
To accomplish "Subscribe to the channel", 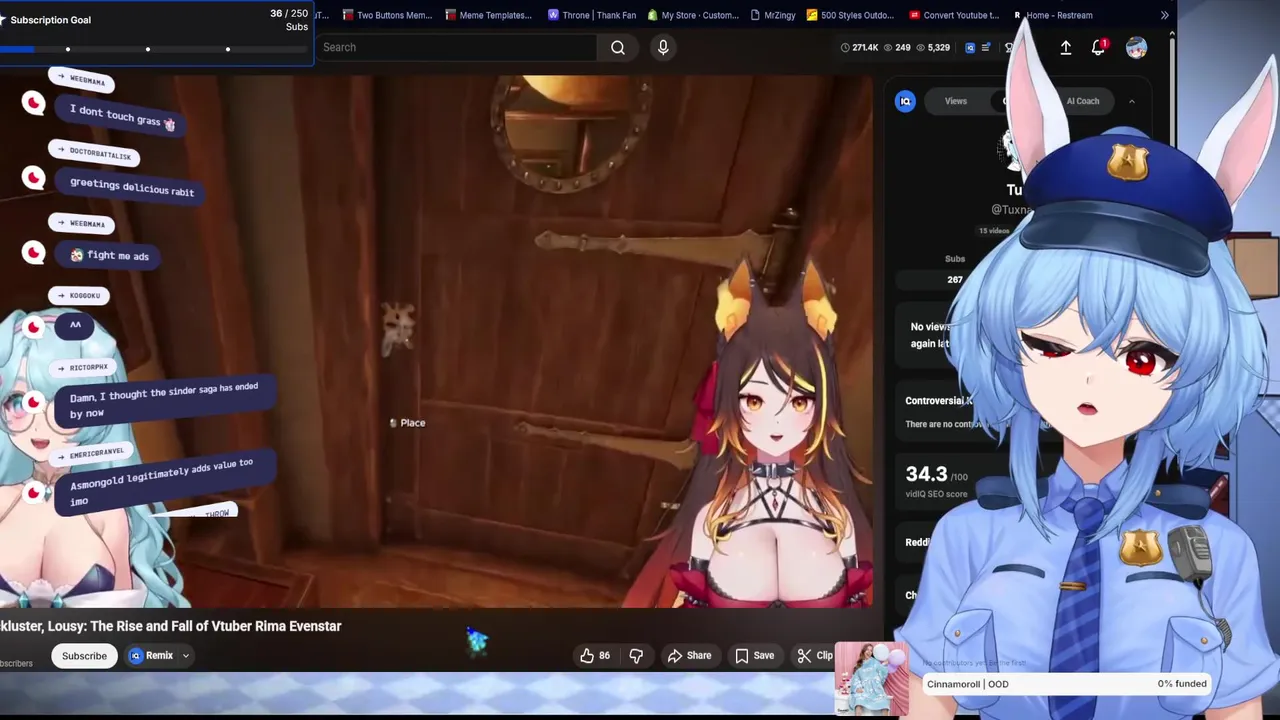I will (x=84, y=656).
